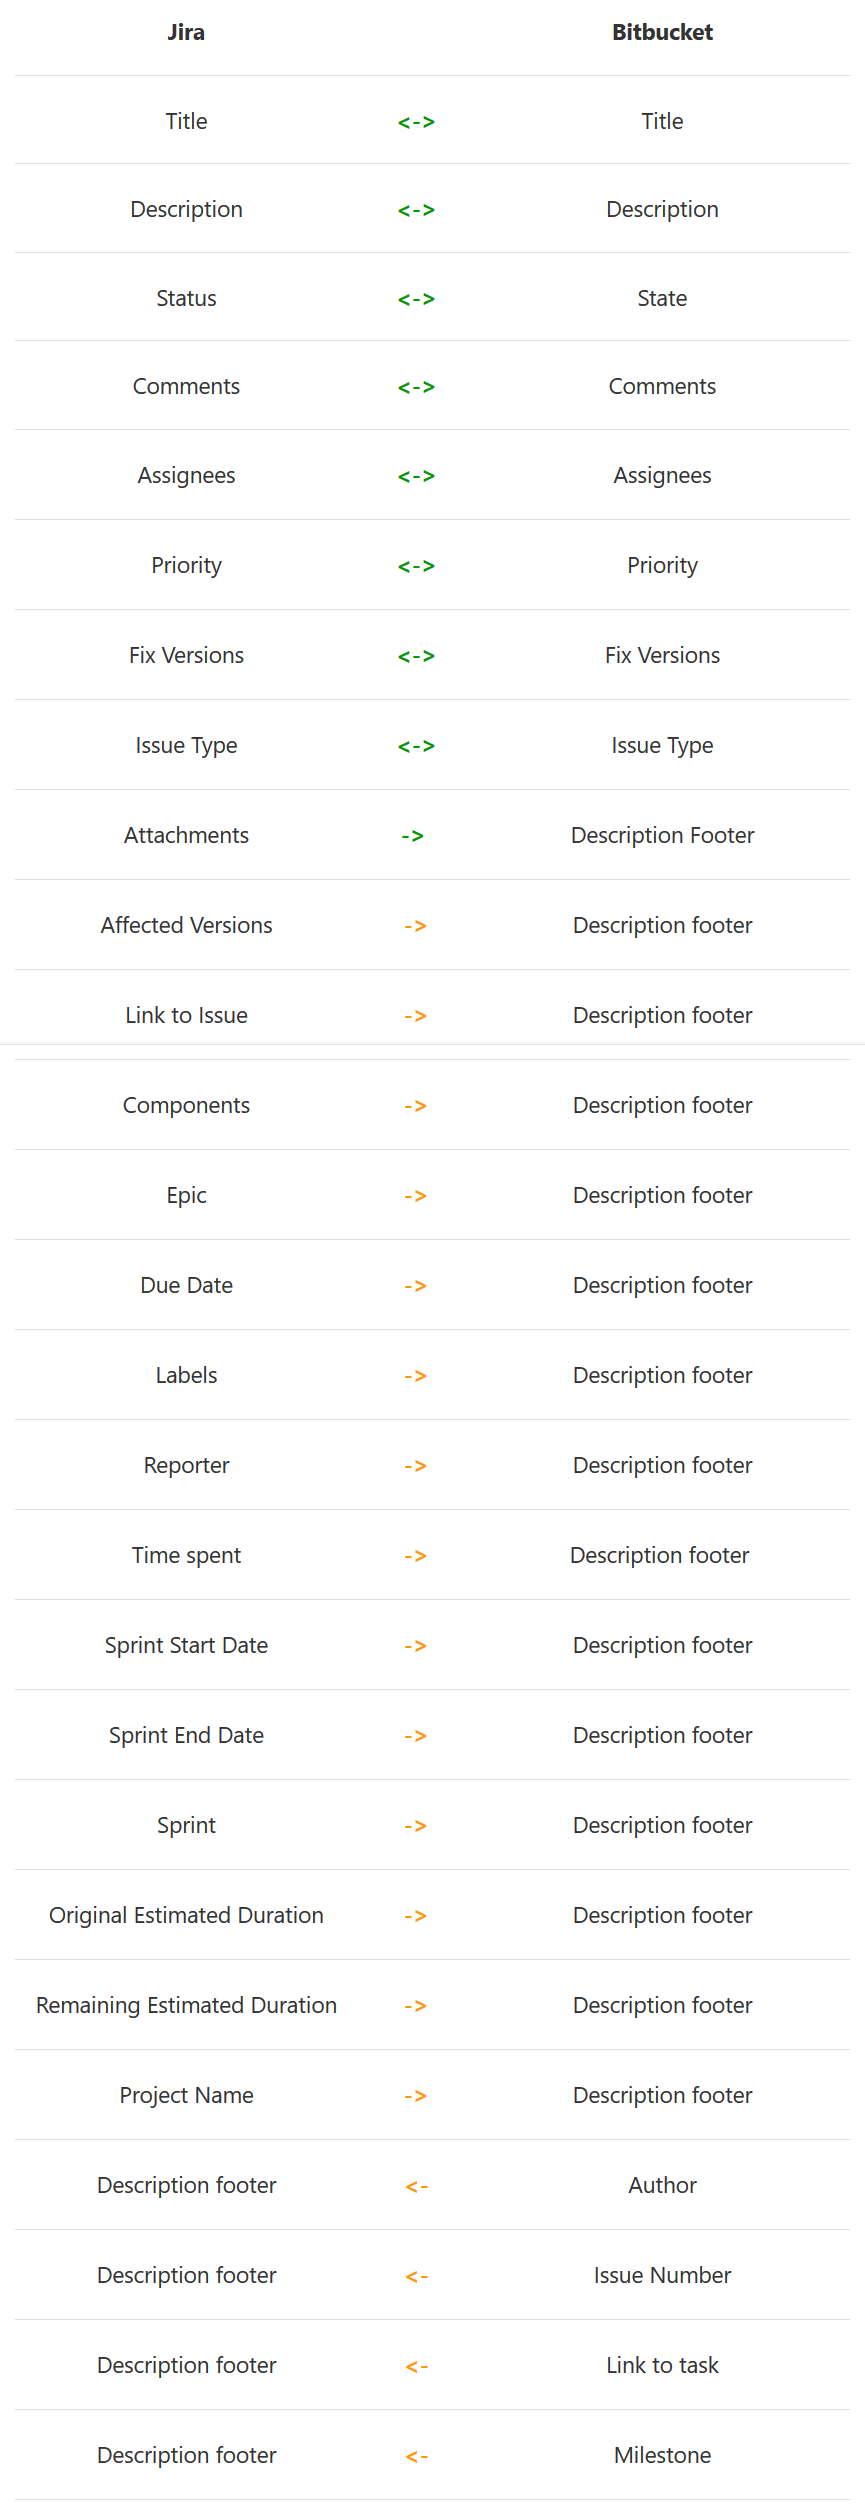Screen dimensions: 865x2507
Task: Click the Link to task cell
Action: [662, 2365]
